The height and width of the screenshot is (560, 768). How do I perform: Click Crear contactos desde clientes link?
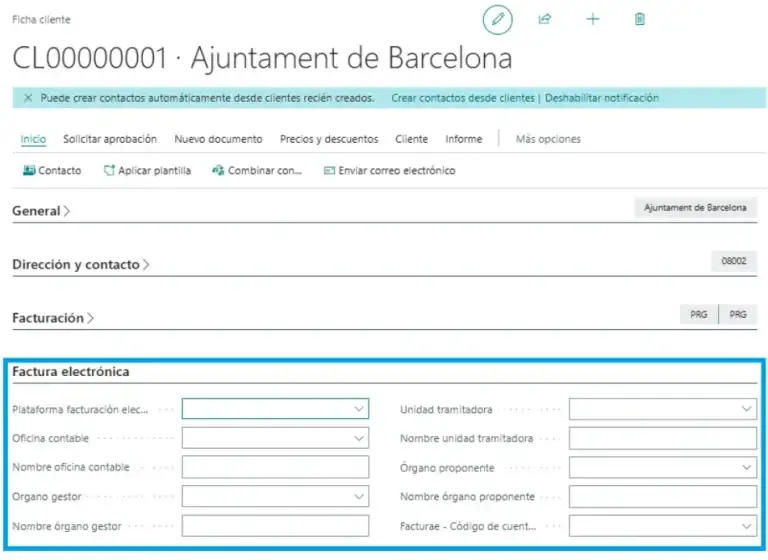[463, 98]
